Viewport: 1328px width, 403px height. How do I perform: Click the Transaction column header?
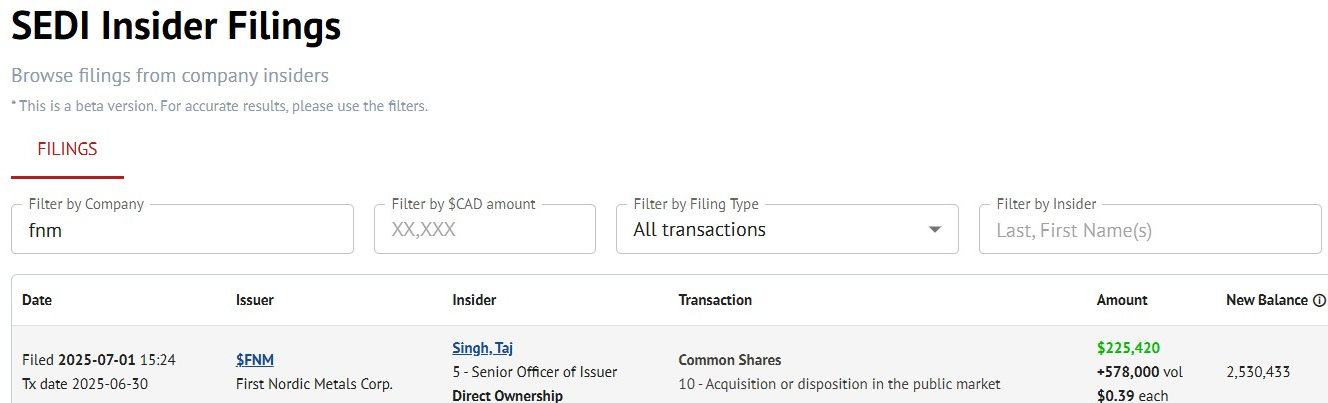click(x=715, y=300)
